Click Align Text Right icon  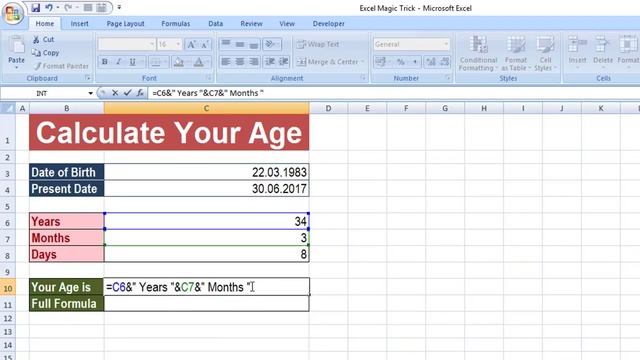coord(253,62)
